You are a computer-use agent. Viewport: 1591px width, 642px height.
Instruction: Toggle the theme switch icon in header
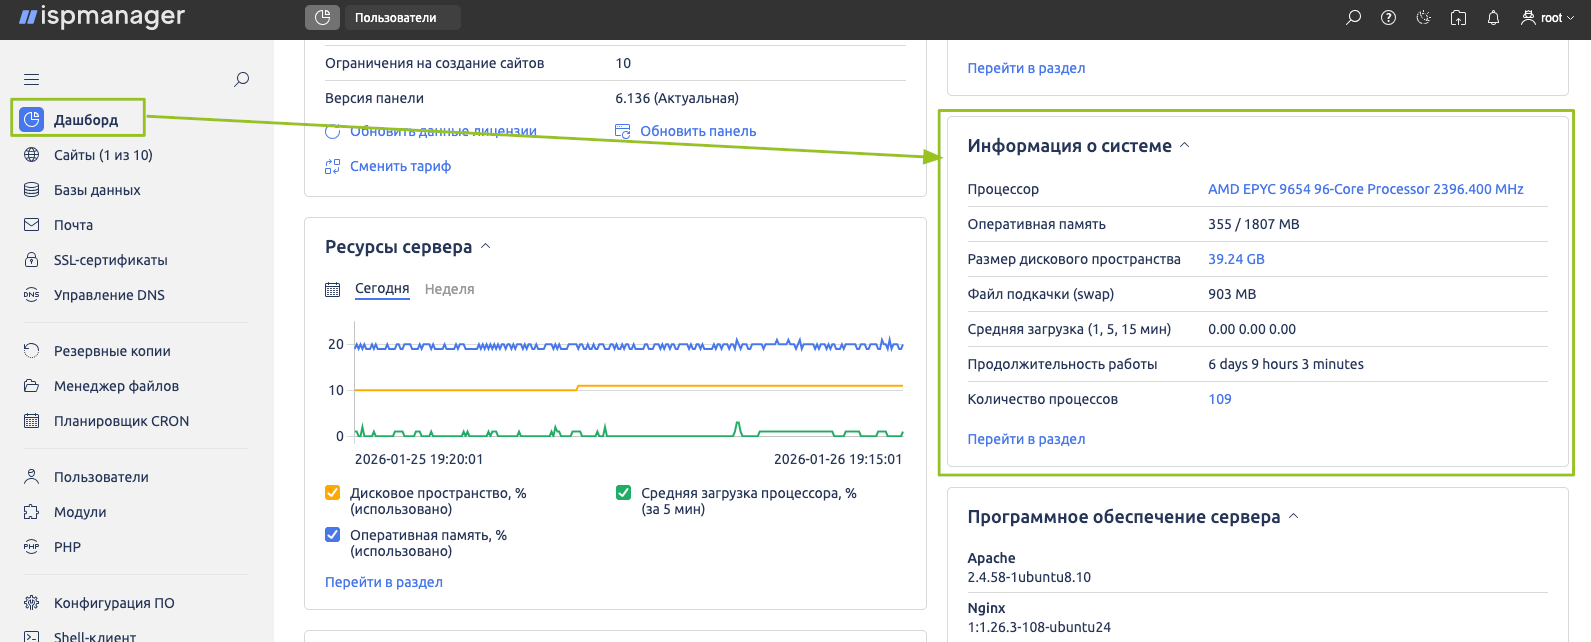click(1423, 18)
